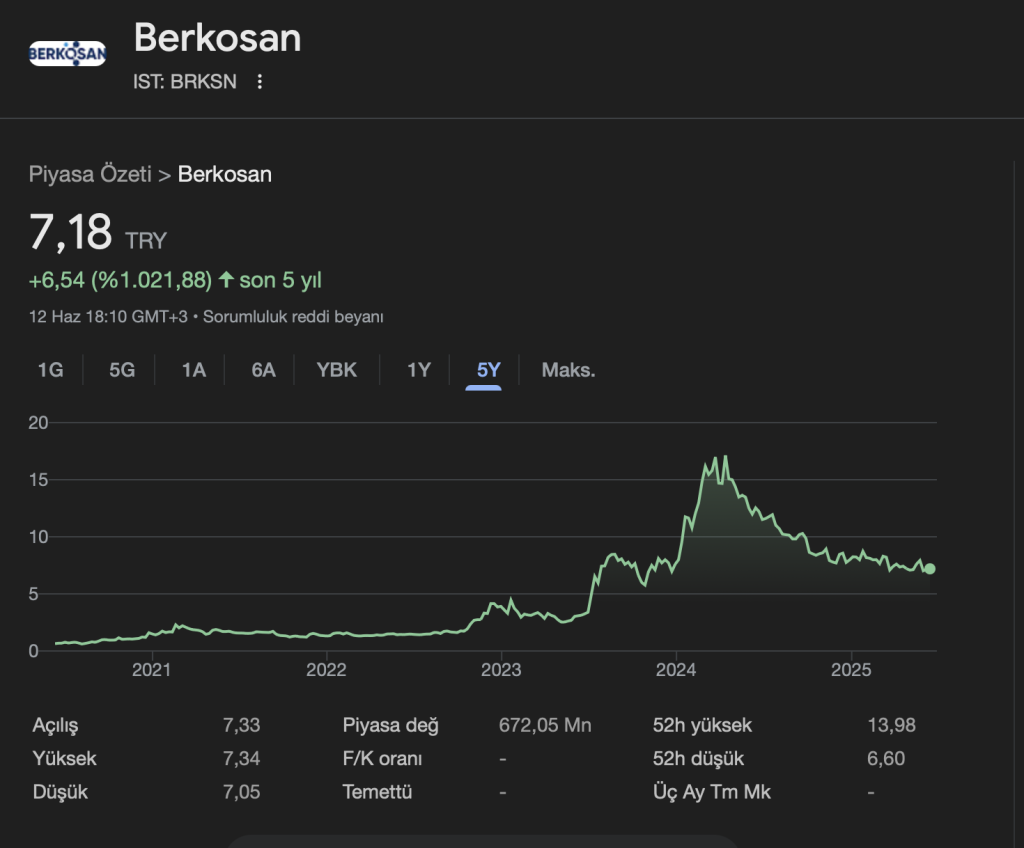This screenshot has height=848, width=1024.
Task: Click the F/K oranı label
Action: click(x=383, y=758)
